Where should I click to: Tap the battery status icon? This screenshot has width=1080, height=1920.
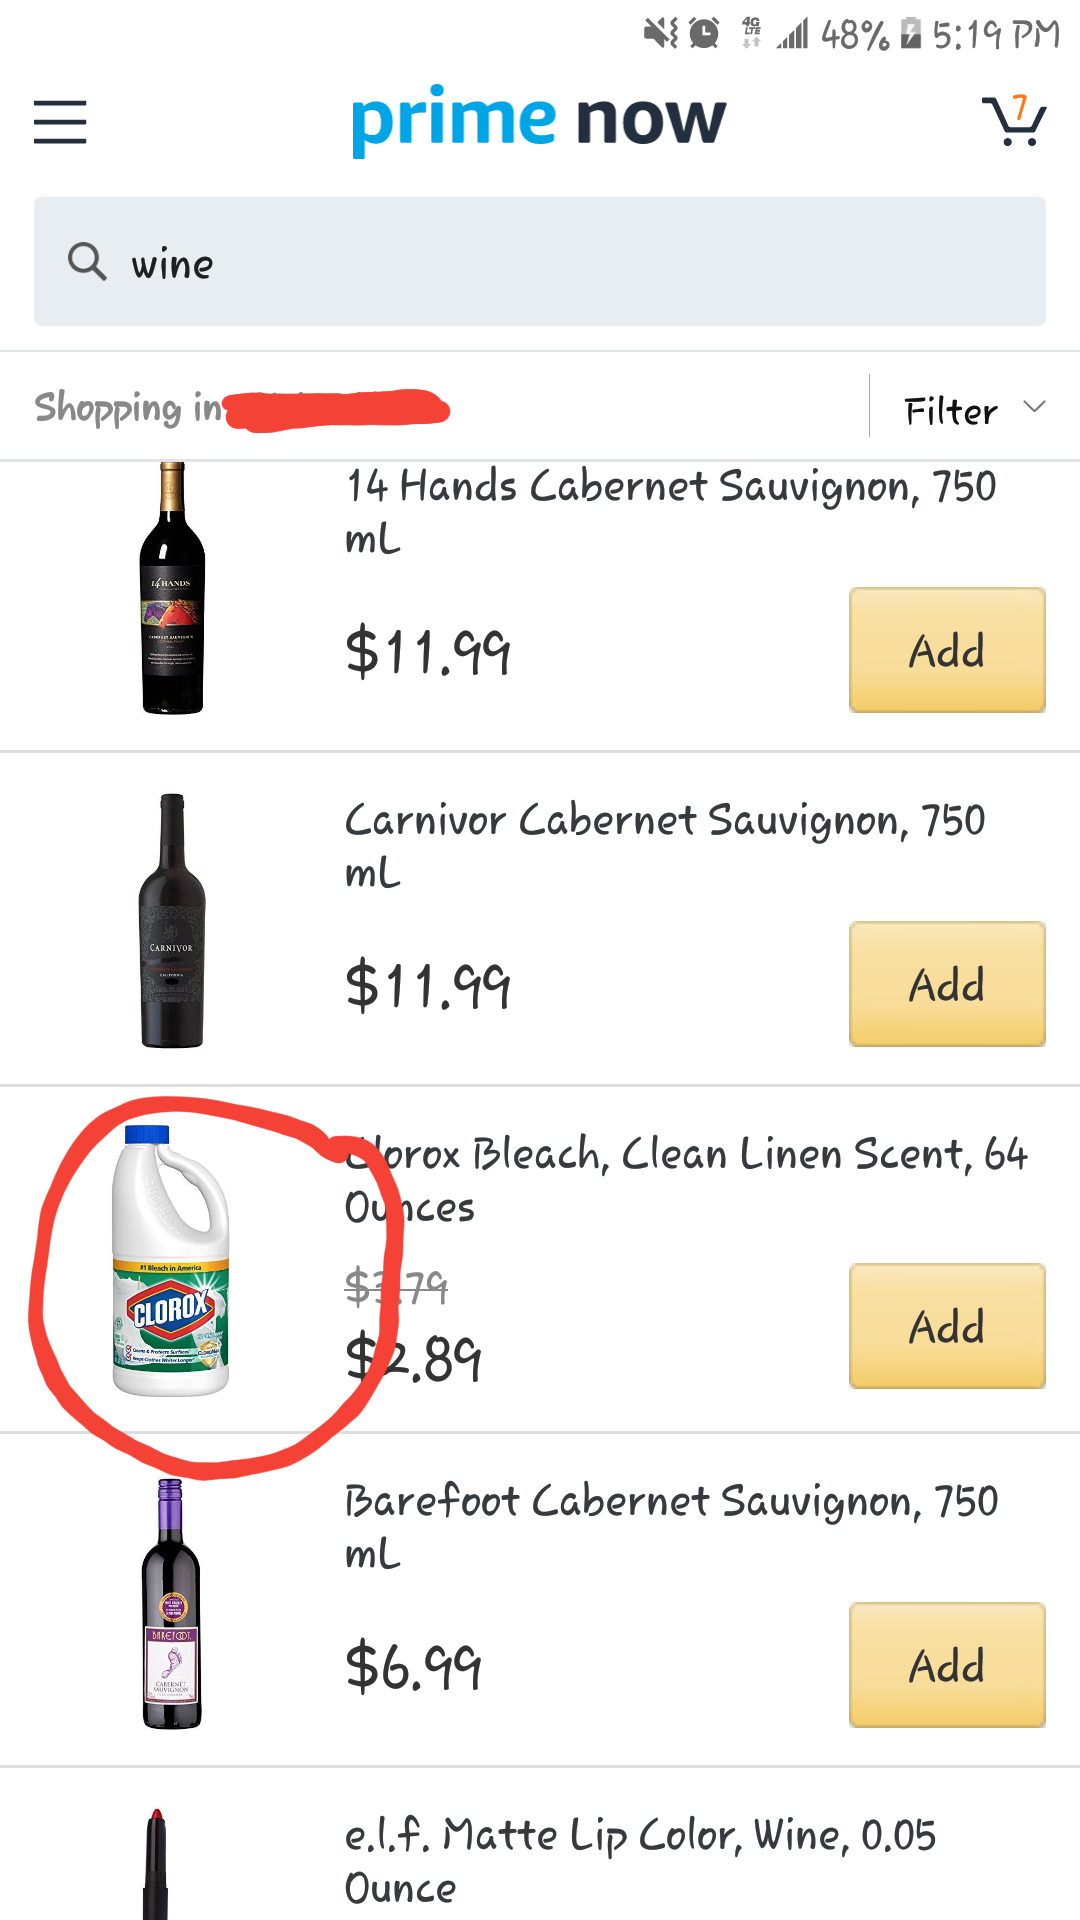point(910,34)
